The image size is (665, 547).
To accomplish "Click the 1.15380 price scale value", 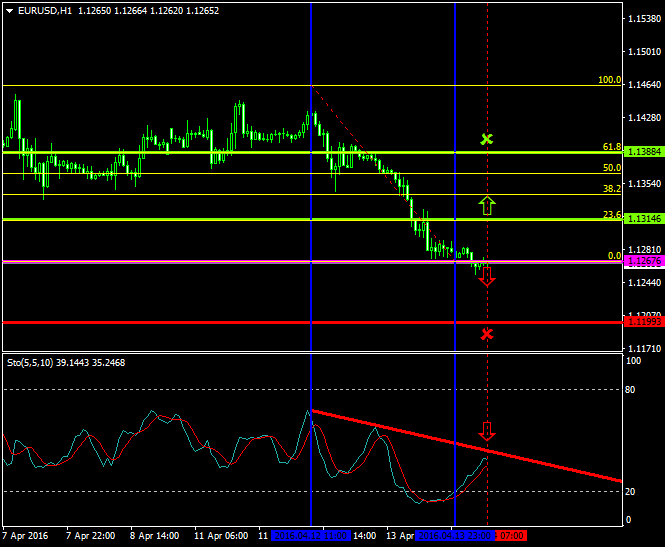I will coord(644,19).
